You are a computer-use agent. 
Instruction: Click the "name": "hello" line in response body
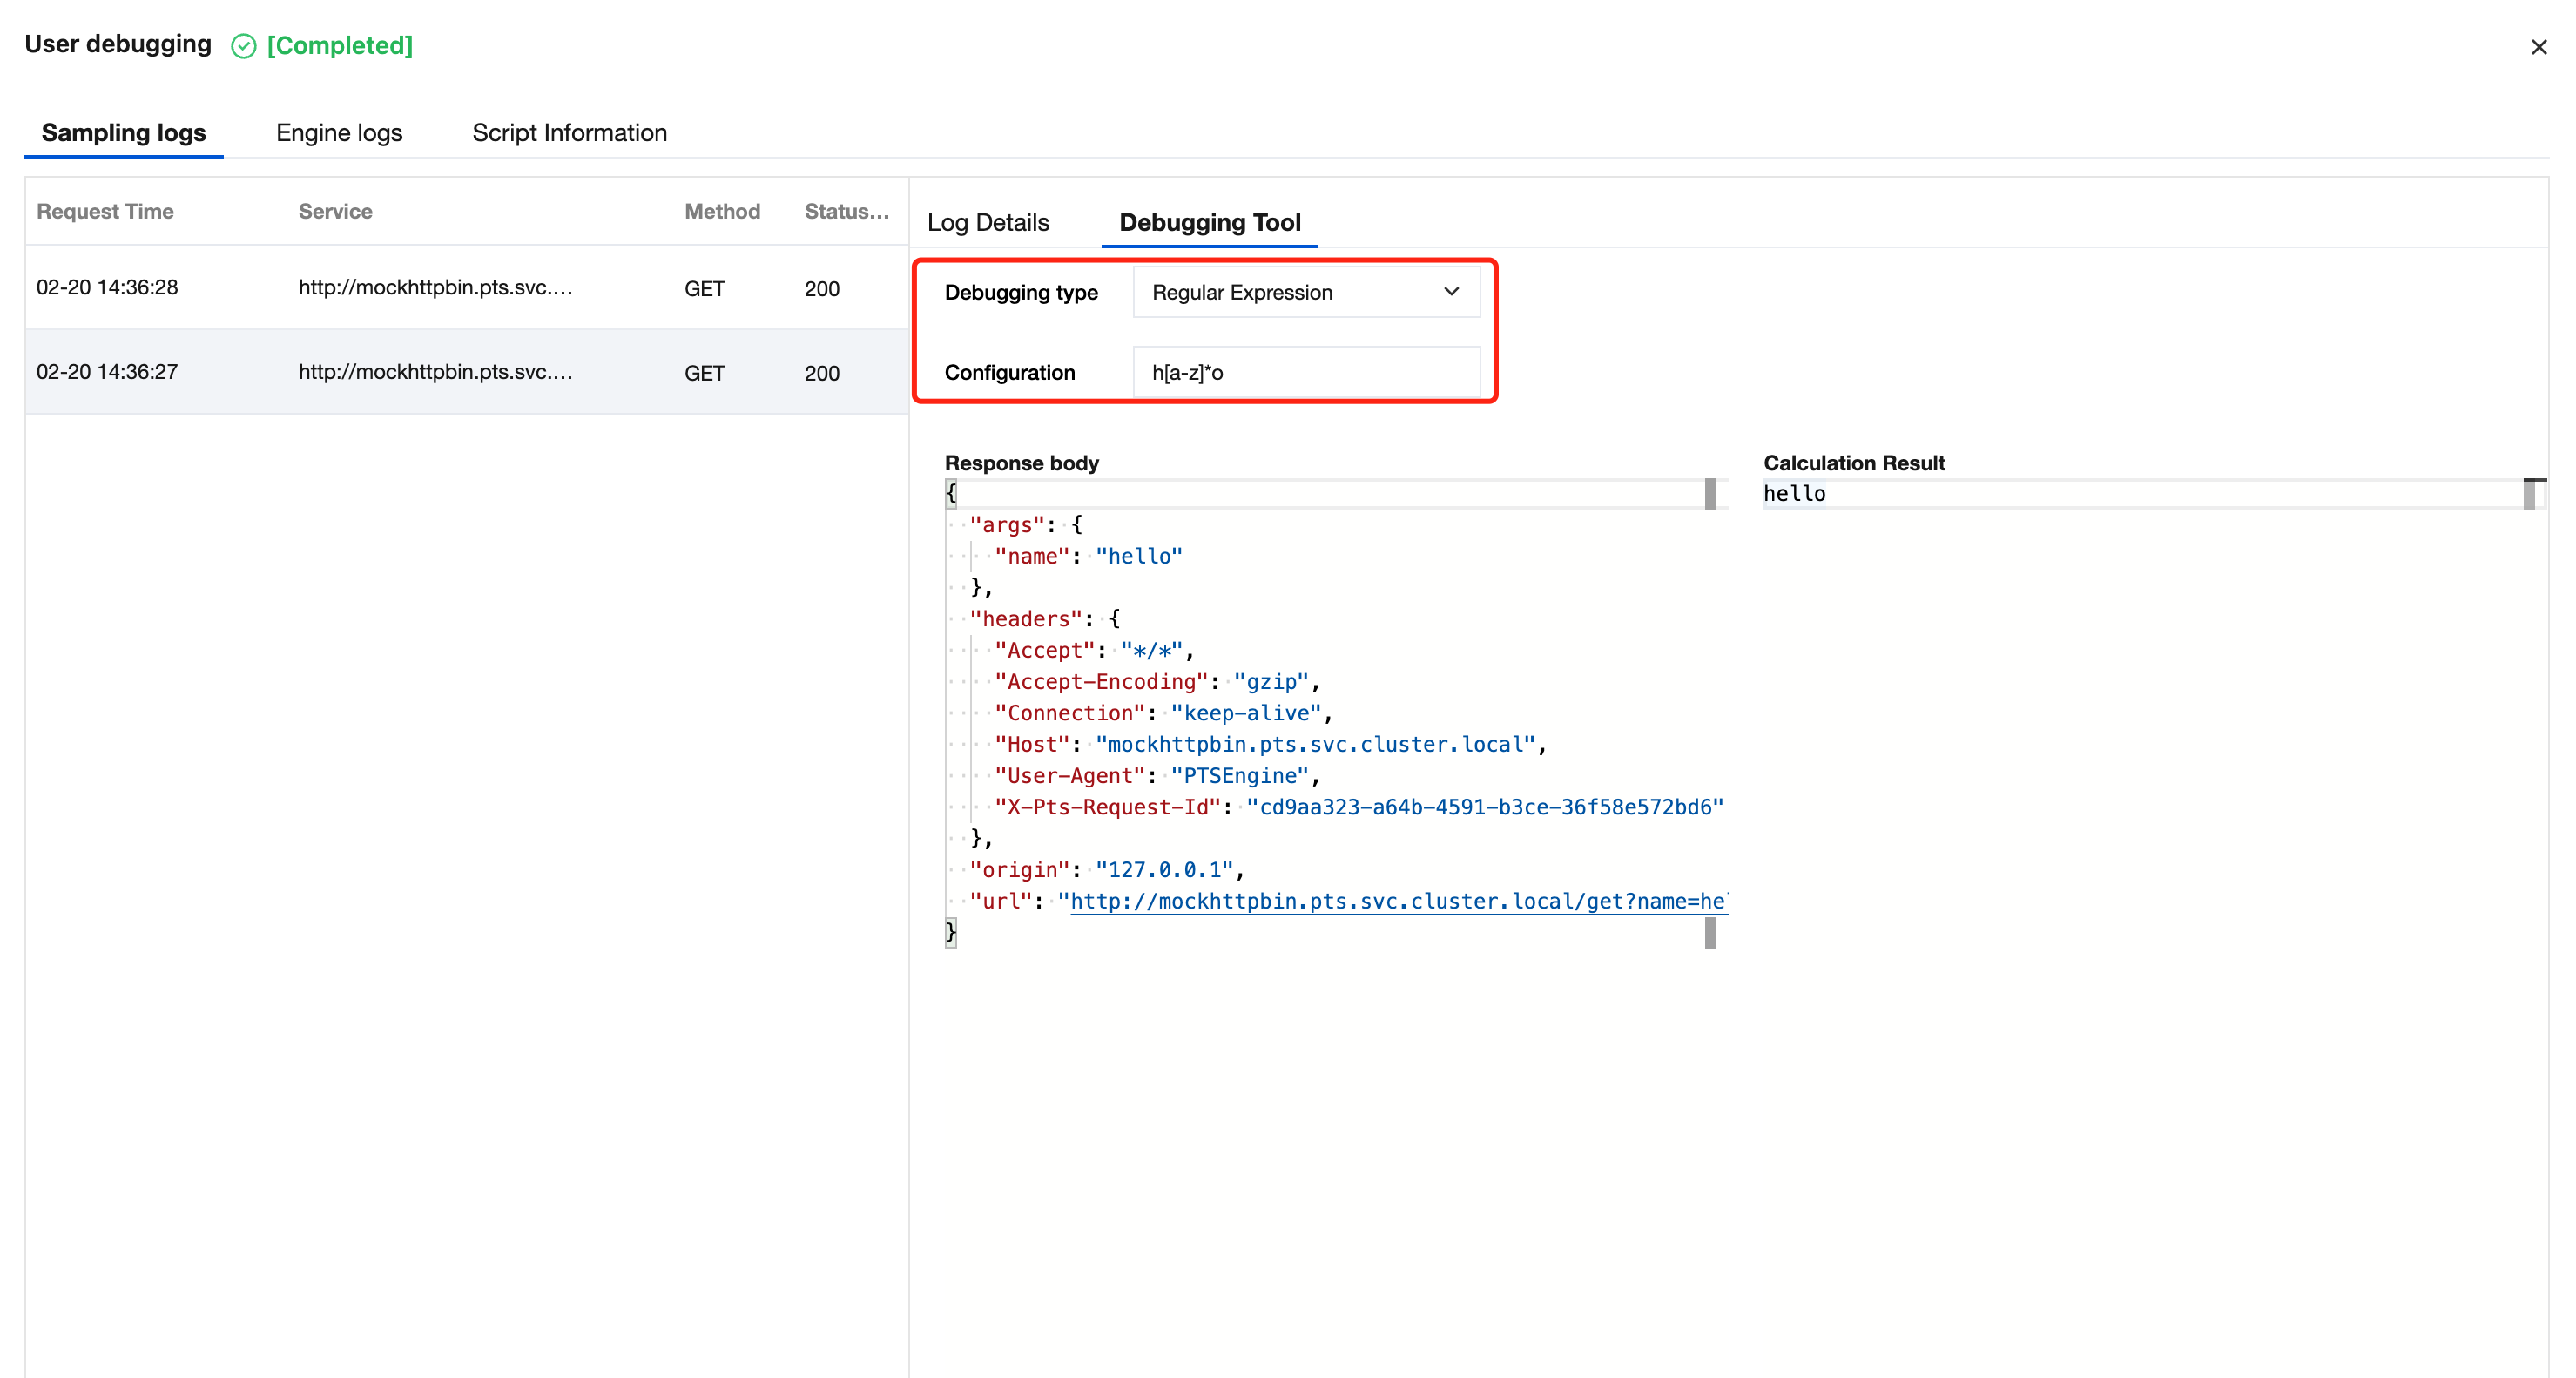(x=1088, y=556)
